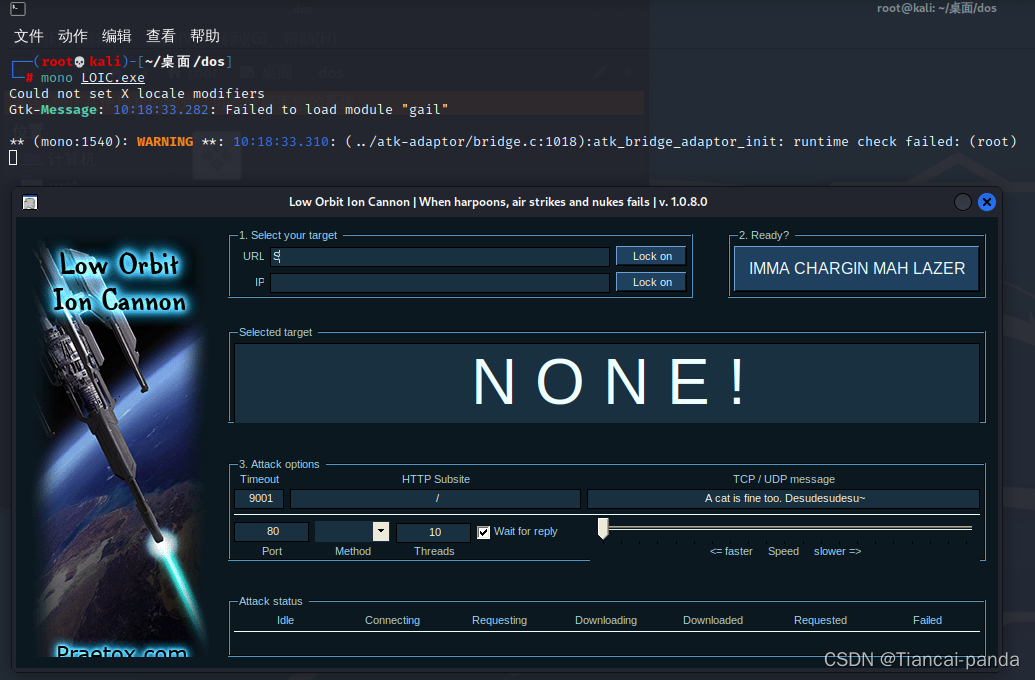Minimize the Low Orbit Ion Cannon window
This screenshot has height=680, width=1035.
[962, 202]
